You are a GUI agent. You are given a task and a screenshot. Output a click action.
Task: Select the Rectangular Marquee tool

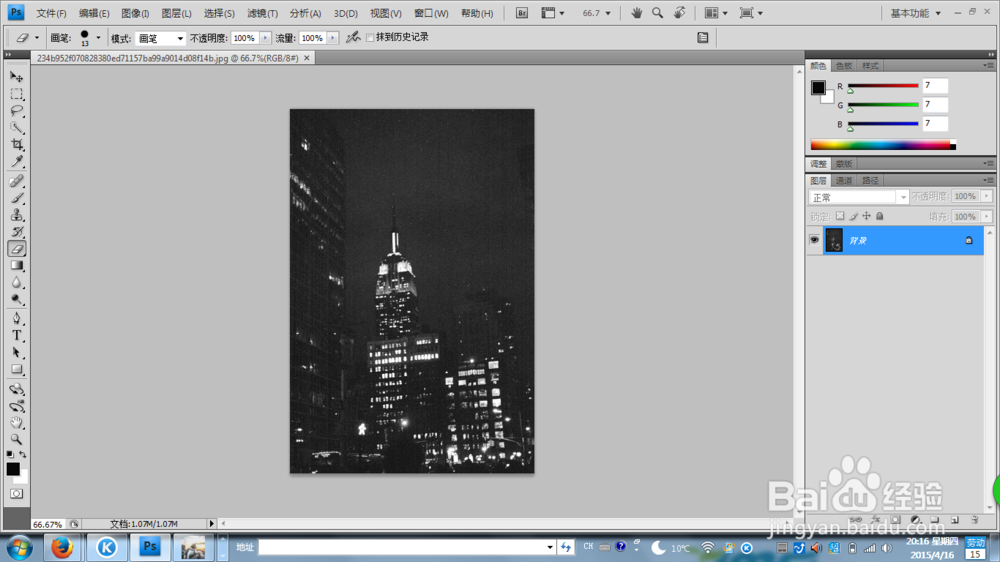click(x=17, y=94)
